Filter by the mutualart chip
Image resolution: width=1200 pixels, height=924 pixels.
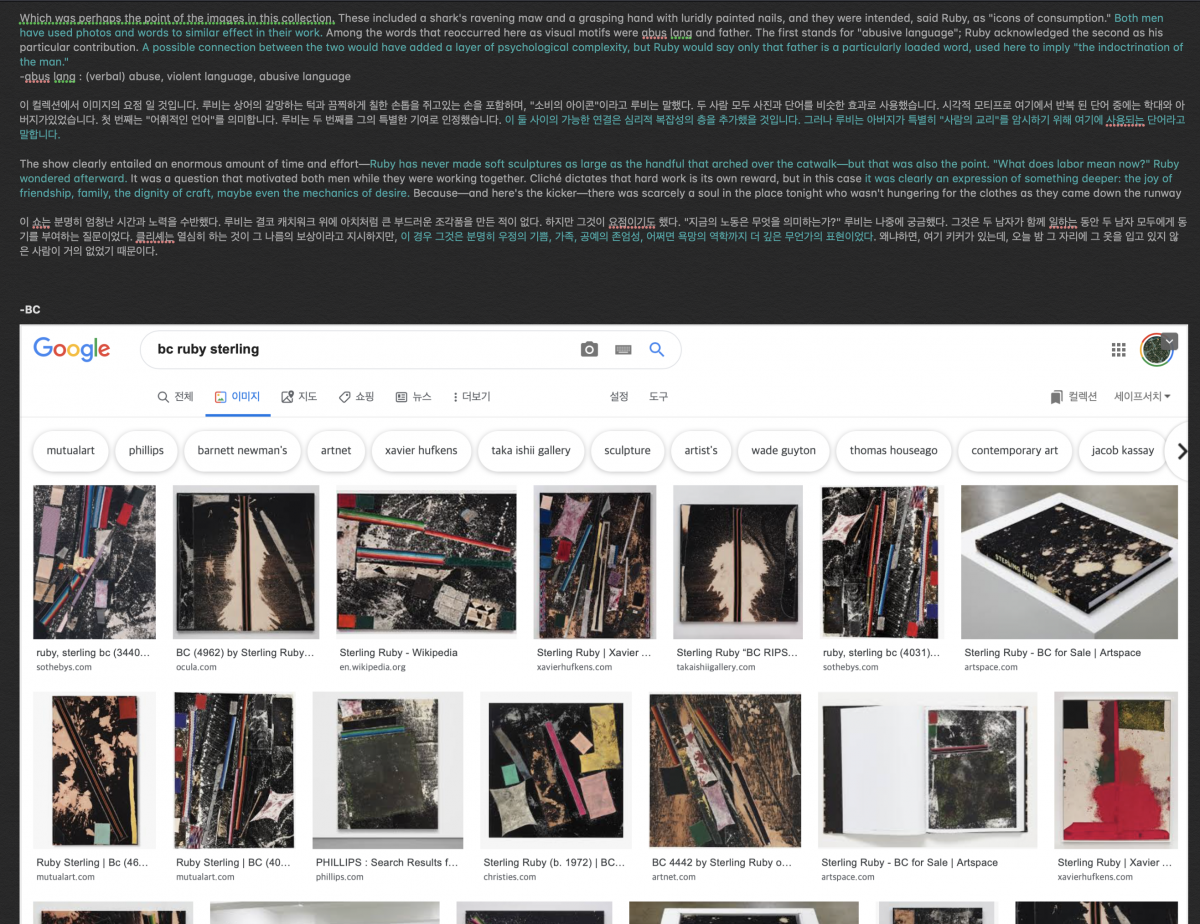[70, 451]
